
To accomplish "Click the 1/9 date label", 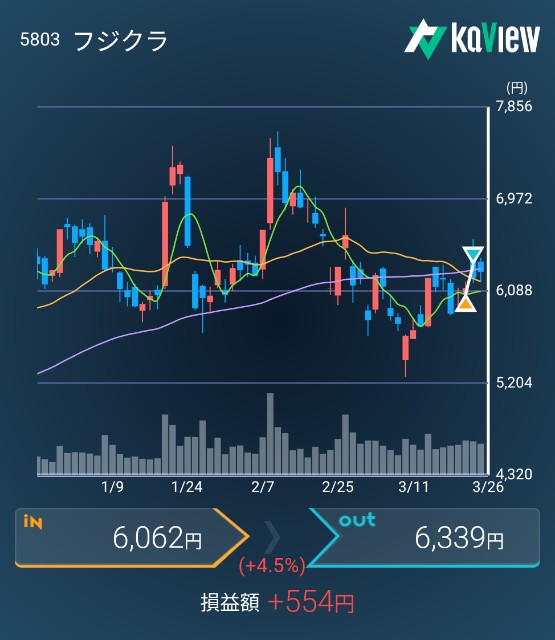I will pos(112,487).
